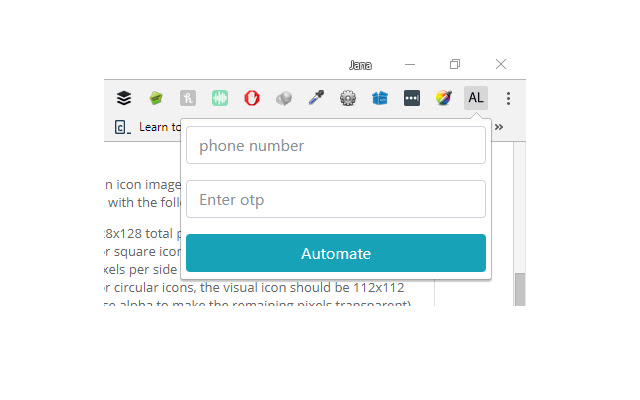640x400 pixels.
Task: Click the Learn to bookmark icon
Action: 122,127
